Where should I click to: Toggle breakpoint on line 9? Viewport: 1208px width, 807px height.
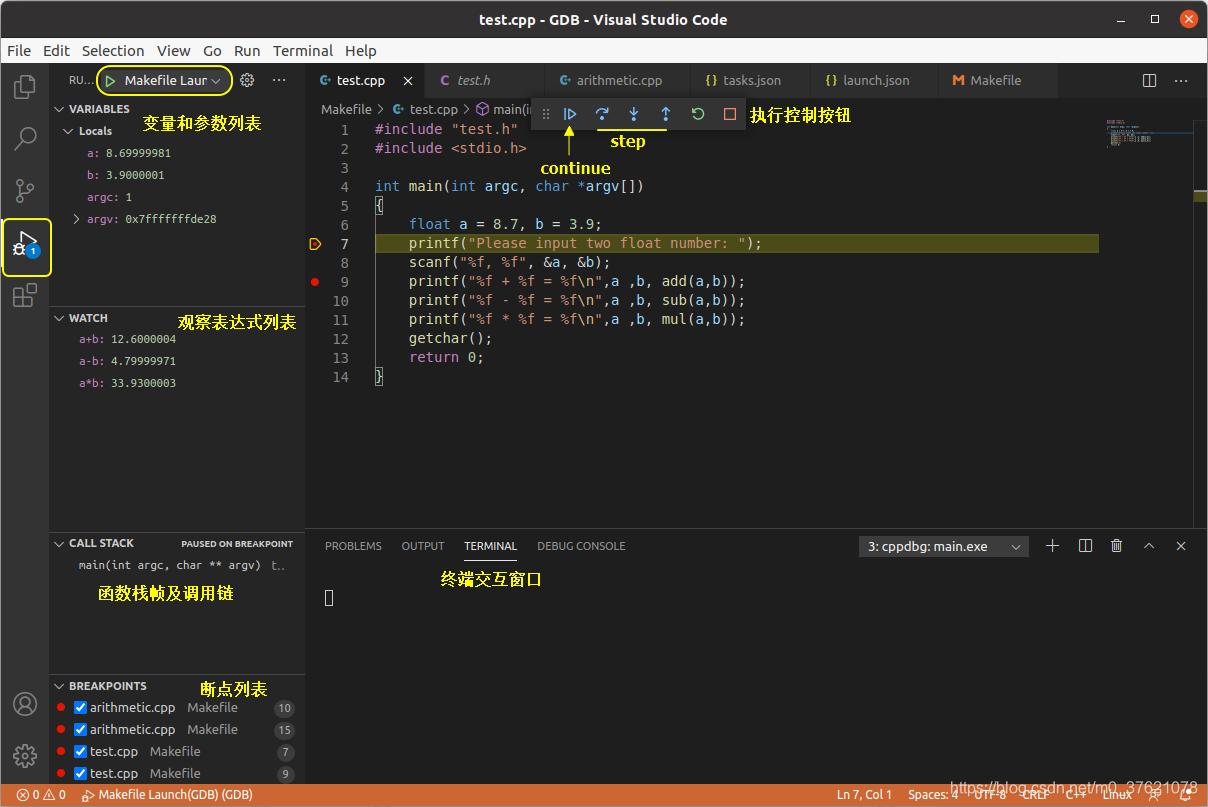315,282
